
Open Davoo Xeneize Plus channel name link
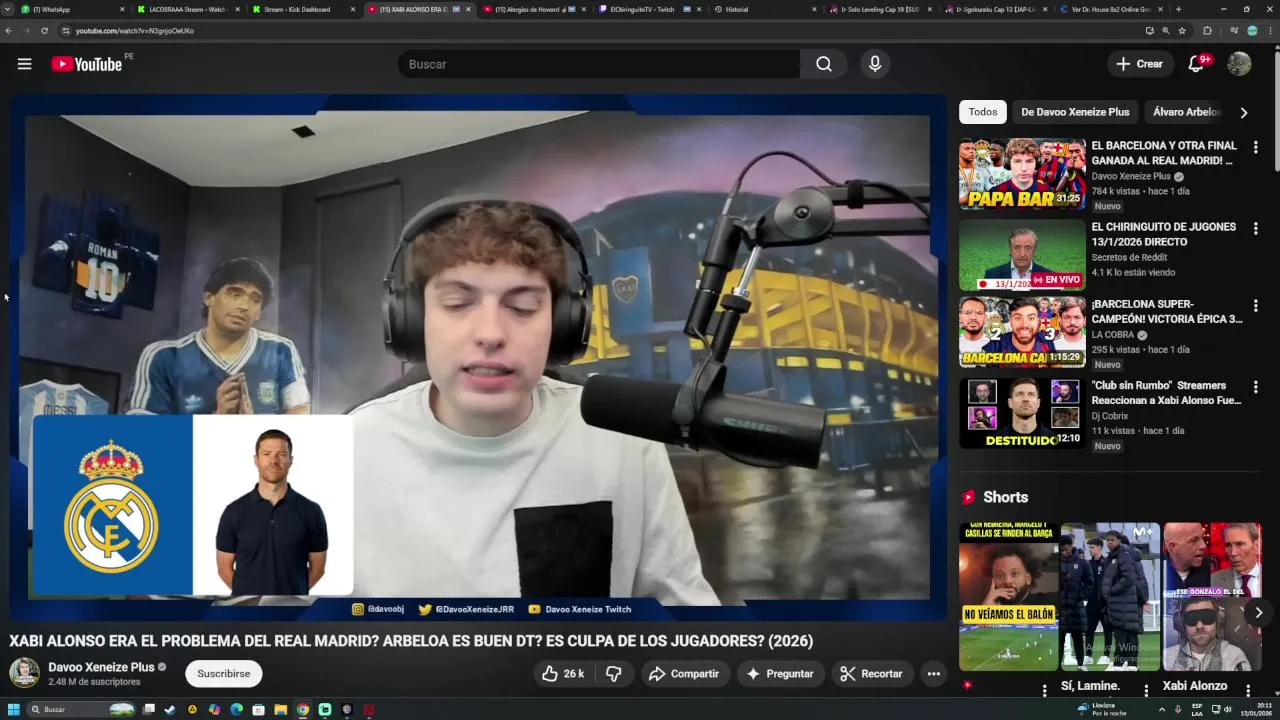101,667
